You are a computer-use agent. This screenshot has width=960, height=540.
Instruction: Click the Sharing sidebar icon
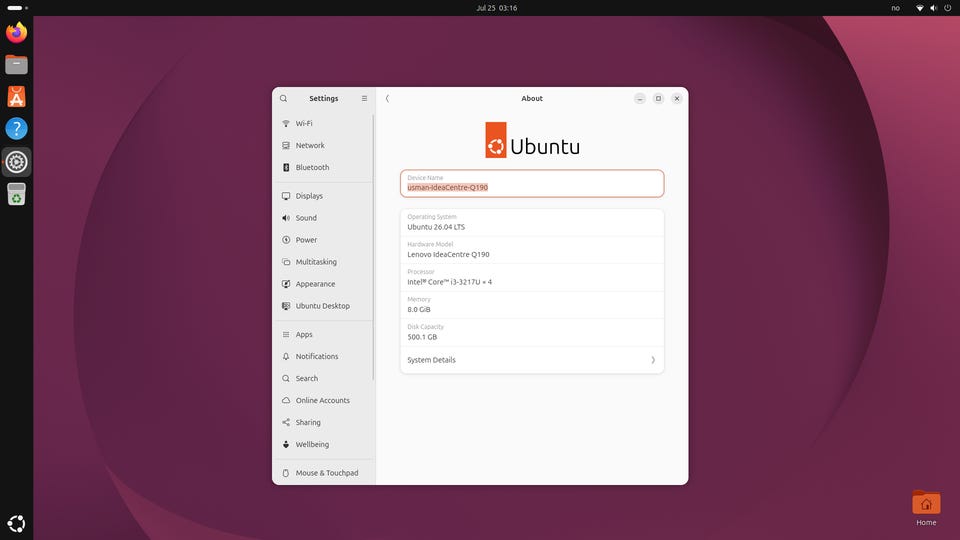pyautogui.click(x=286, y=422)
